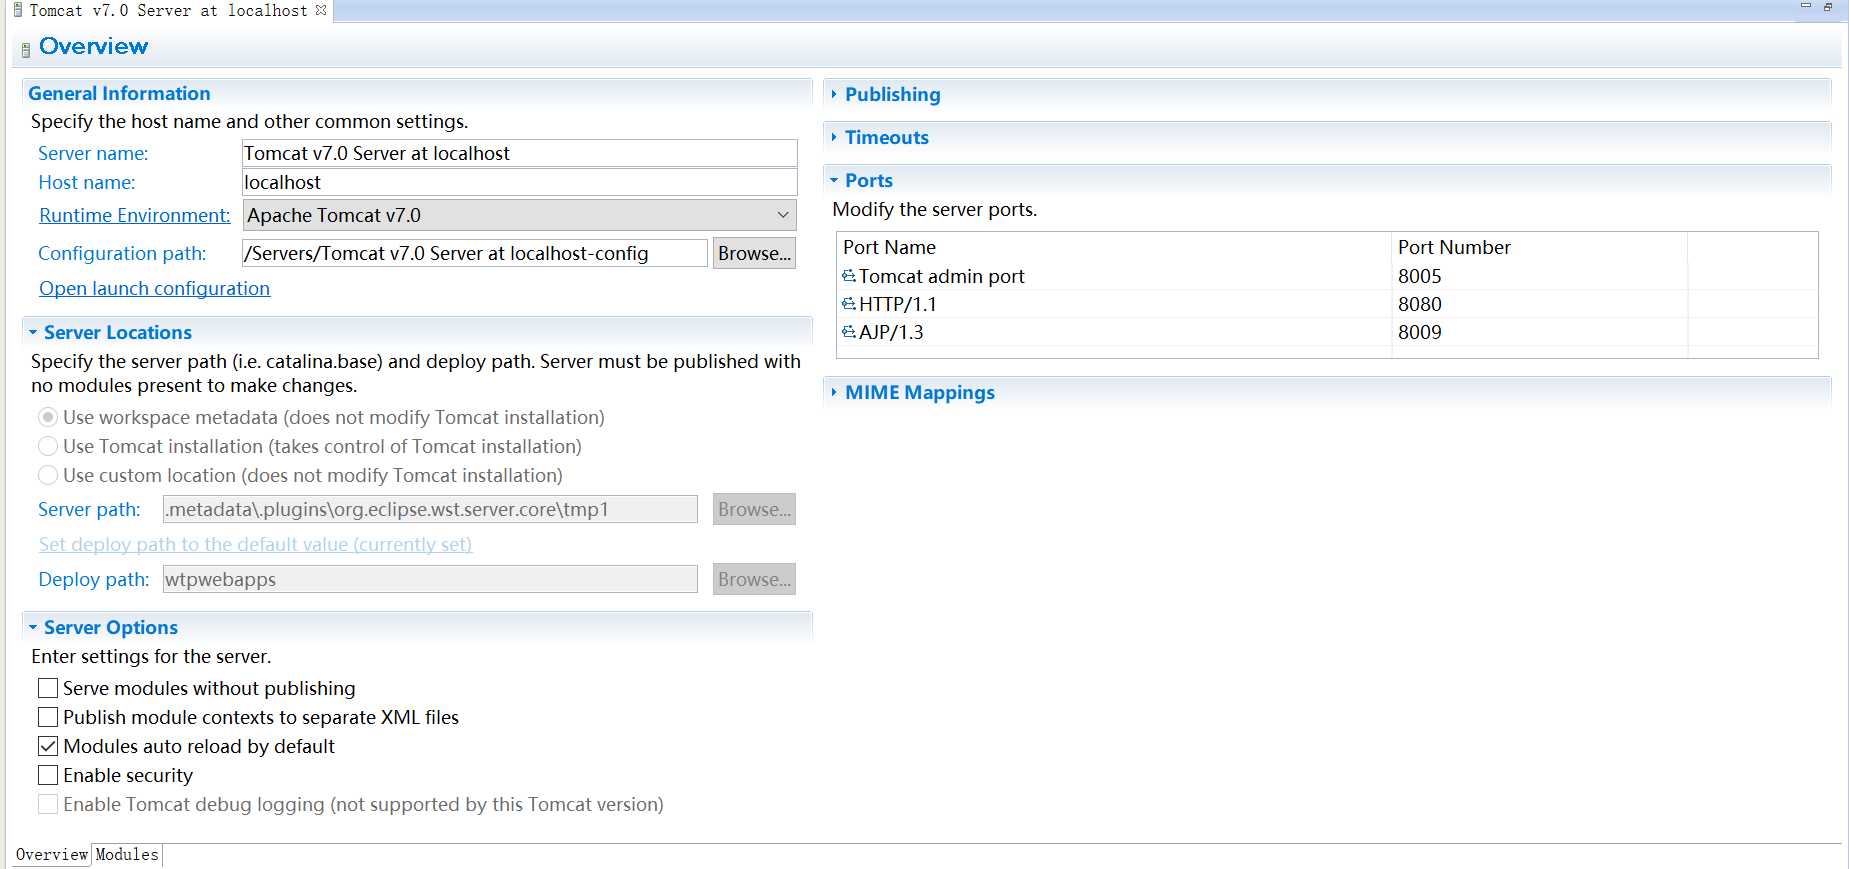Screen dimensions: 1849x869
Task: Toggle Enable Tomcat debug logging checkbox
Action: tap(48, 804)
